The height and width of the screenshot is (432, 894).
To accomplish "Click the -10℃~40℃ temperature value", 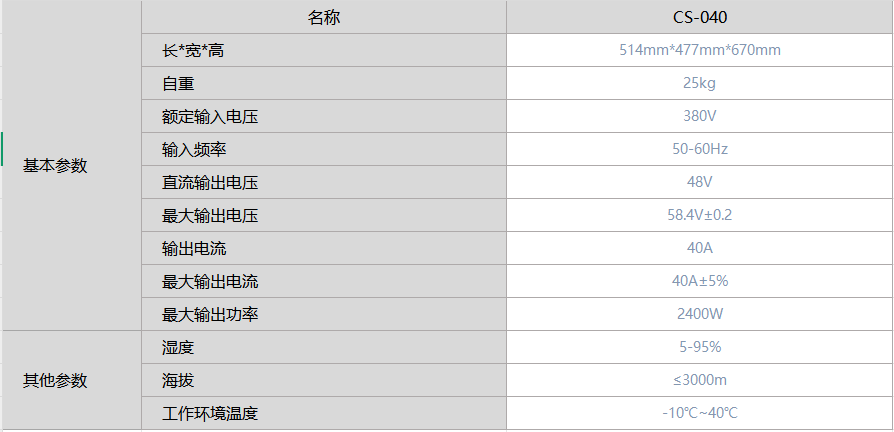I will point(700,413).
